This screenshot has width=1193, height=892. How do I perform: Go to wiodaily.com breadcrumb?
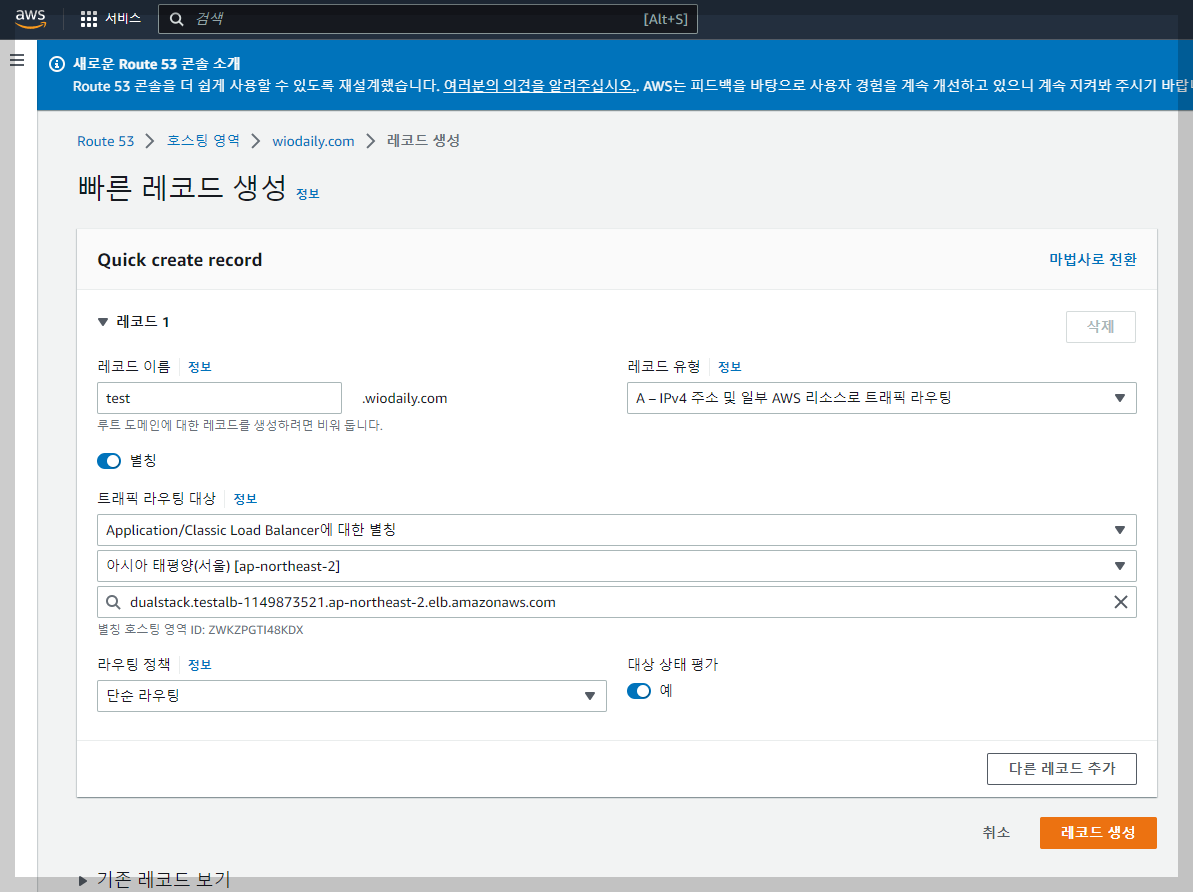pyautogui.click(x=313, y=141)
